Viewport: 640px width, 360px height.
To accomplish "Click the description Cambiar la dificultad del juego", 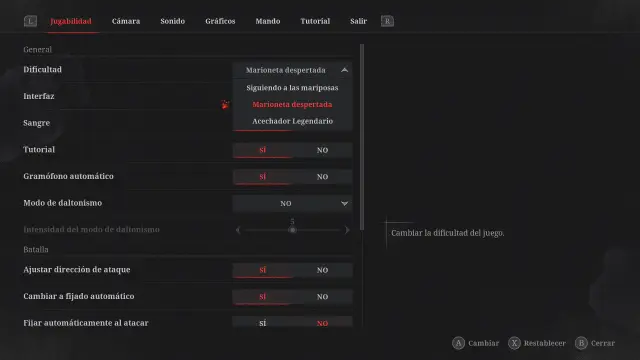I will pos(448,233).
